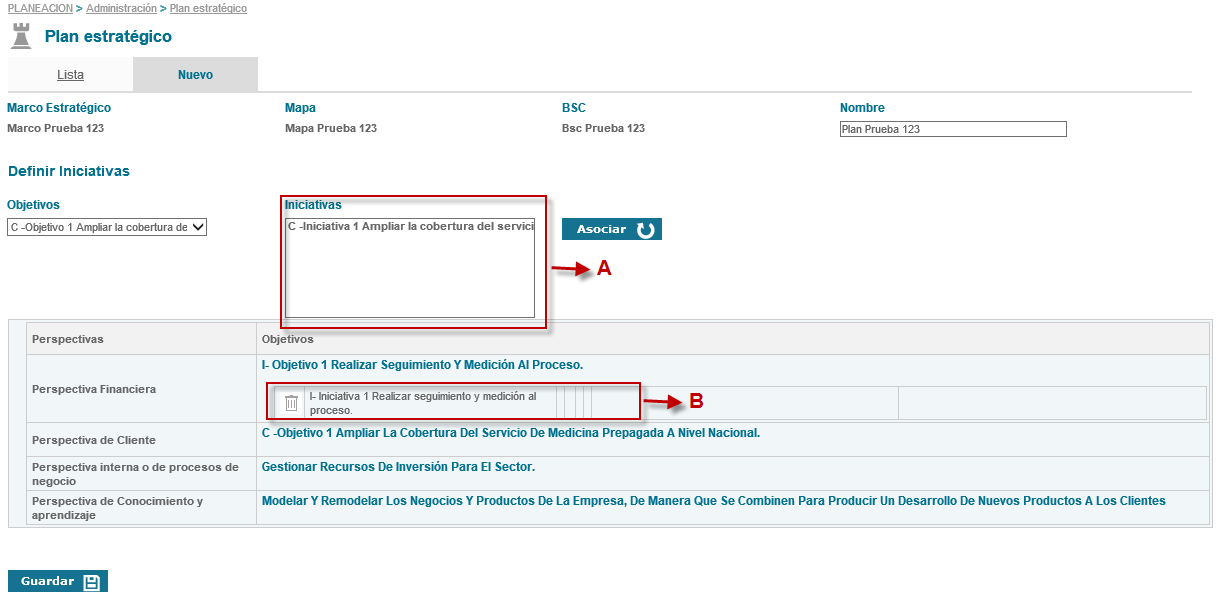Screen dimensions: 1232x599
Task: Click the rook icon next to the page title
Action: tap(21, 37)
